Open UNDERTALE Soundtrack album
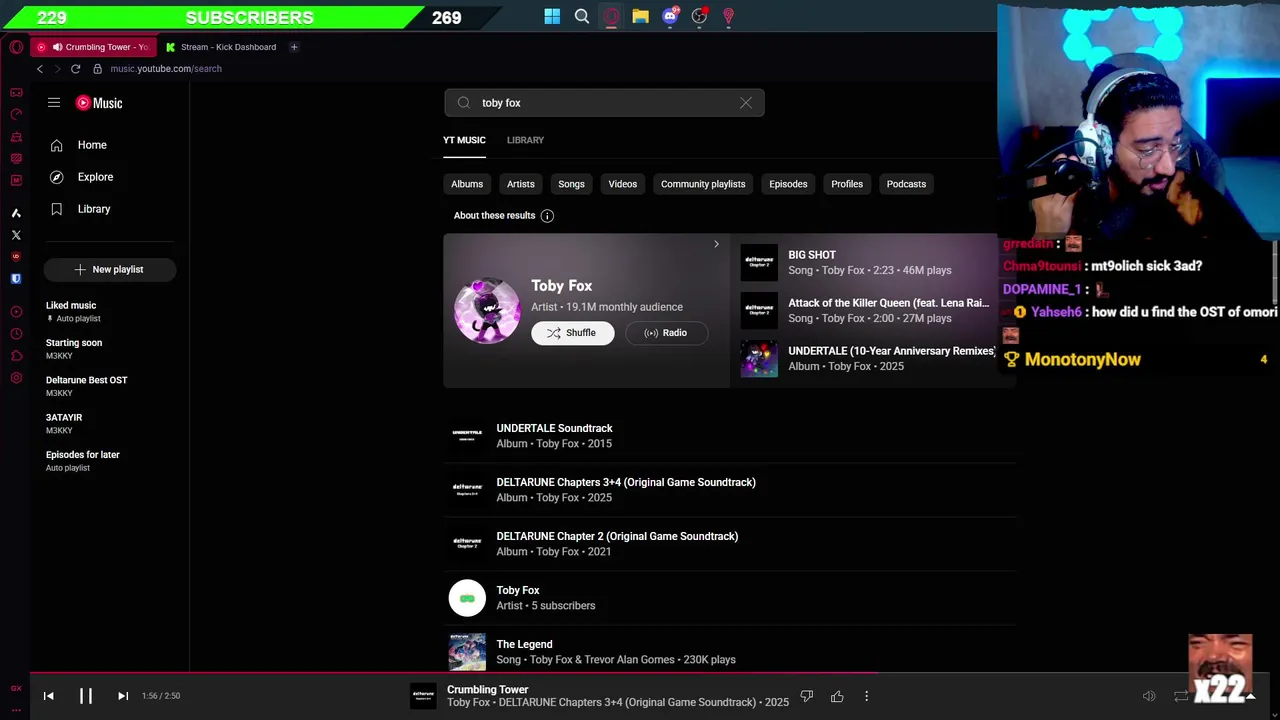 tap(729, 436)
